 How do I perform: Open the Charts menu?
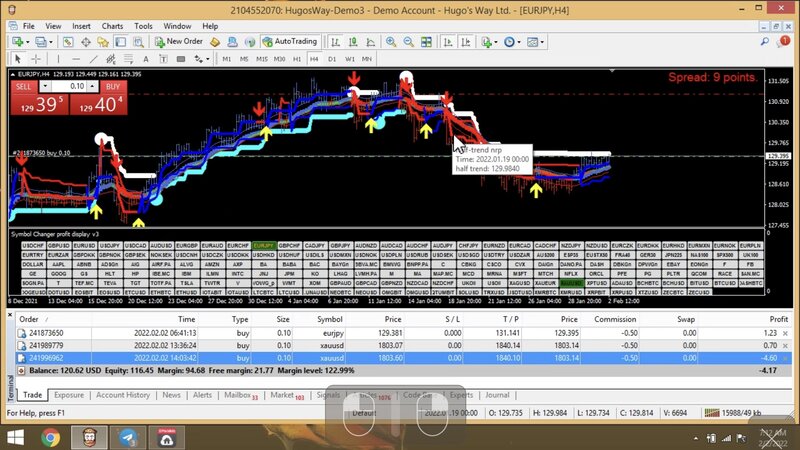coord(112,26)
